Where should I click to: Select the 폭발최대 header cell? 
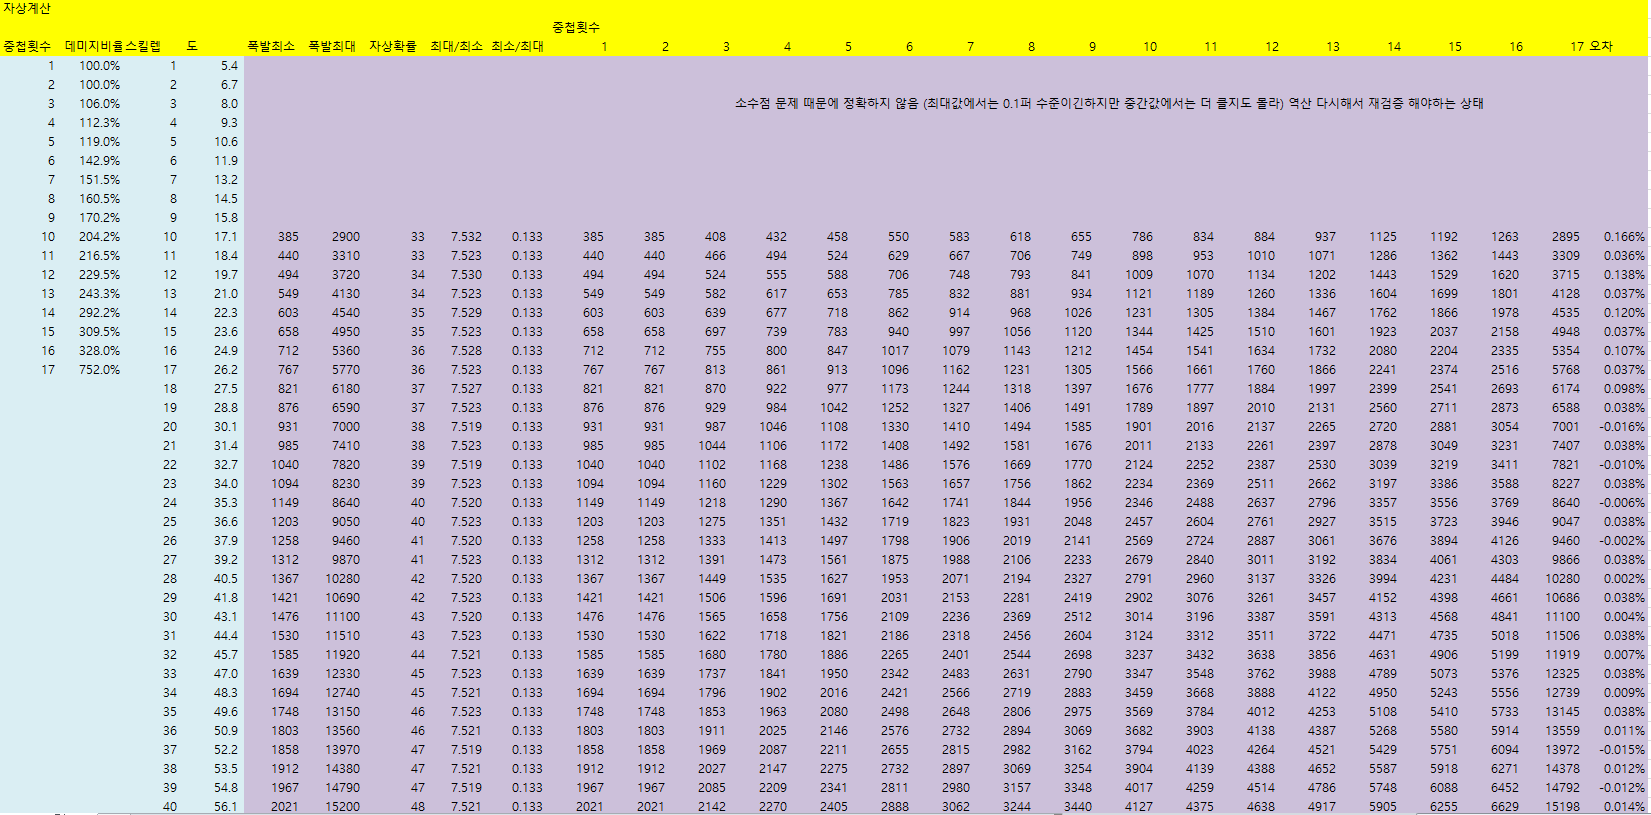pyautogui.click(x=332, y=47)
